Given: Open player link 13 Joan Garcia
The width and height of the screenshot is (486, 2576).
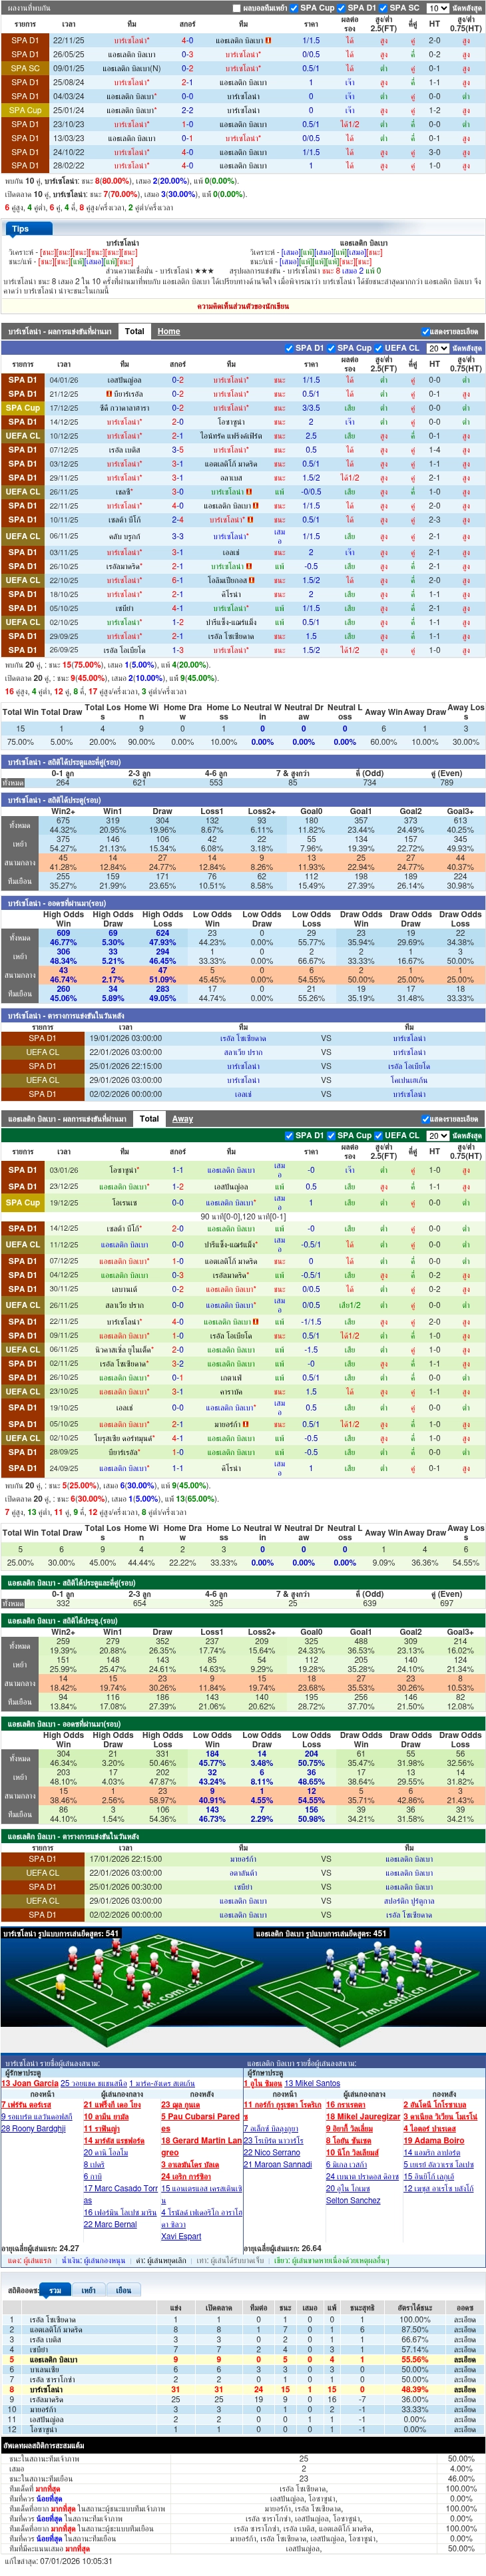Looking at the screenshot, I should [x=30, y=2083].
